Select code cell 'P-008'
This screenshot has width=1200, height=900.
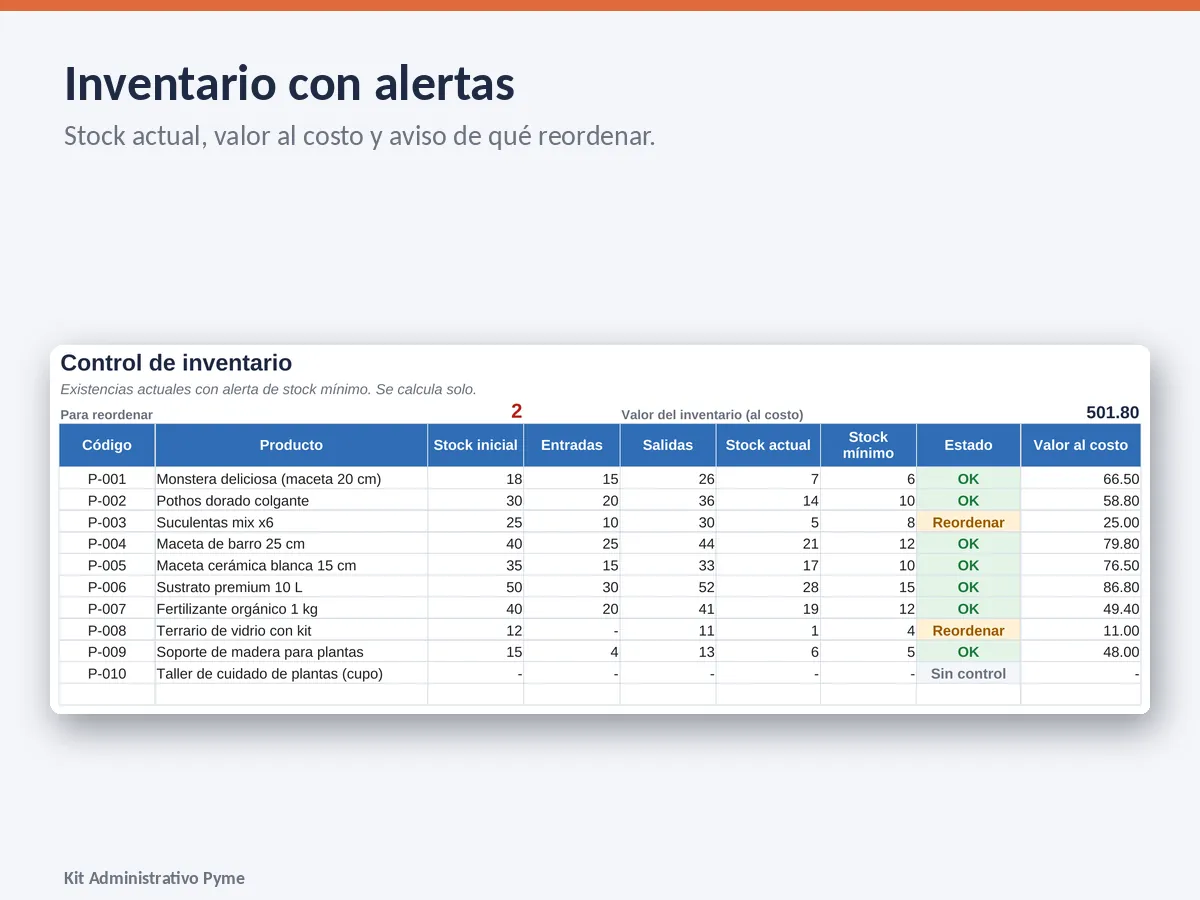pyautogui.click(x=107, y=630)
